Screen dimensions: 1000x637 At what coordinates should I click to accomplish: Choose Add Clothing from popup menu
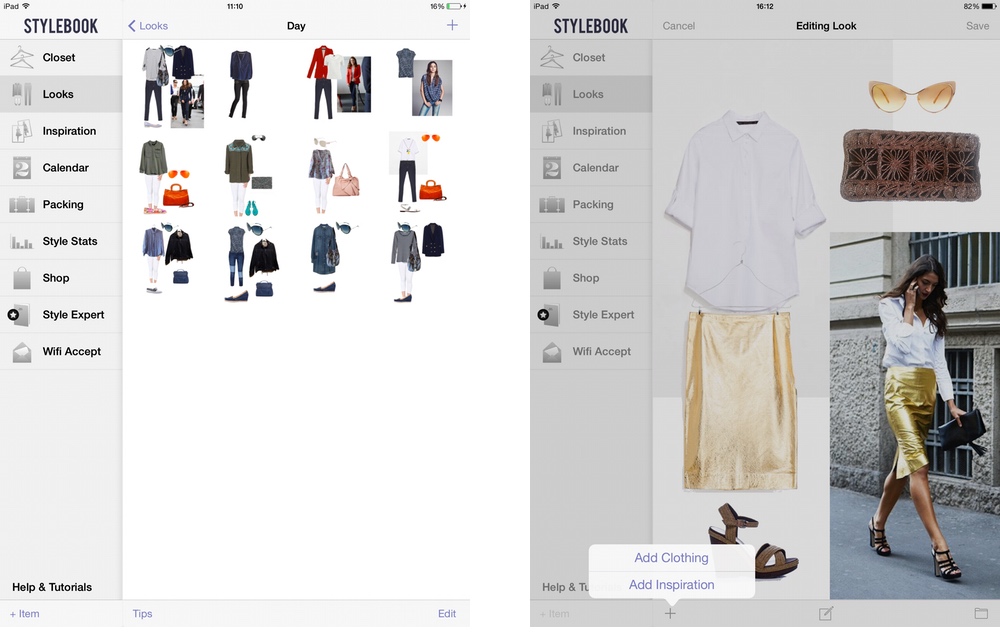coord(671,558)
